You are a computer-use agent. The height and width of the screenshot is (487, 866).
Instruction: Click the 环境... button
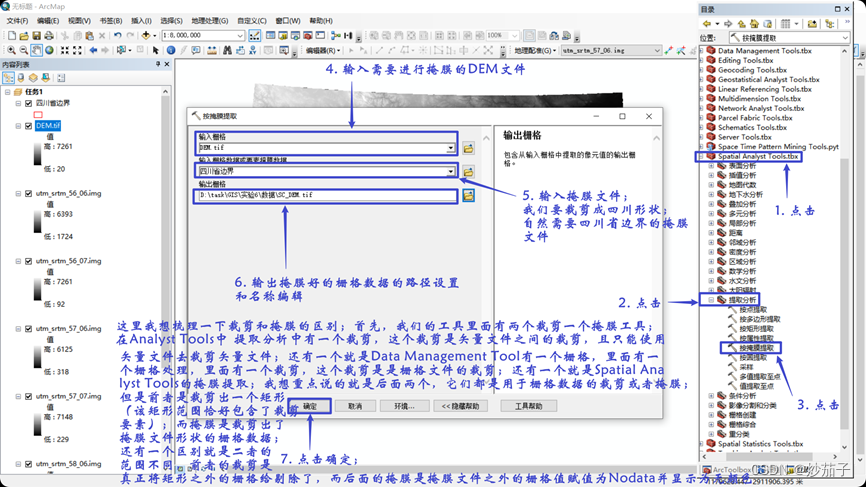(x=404, y=406)
